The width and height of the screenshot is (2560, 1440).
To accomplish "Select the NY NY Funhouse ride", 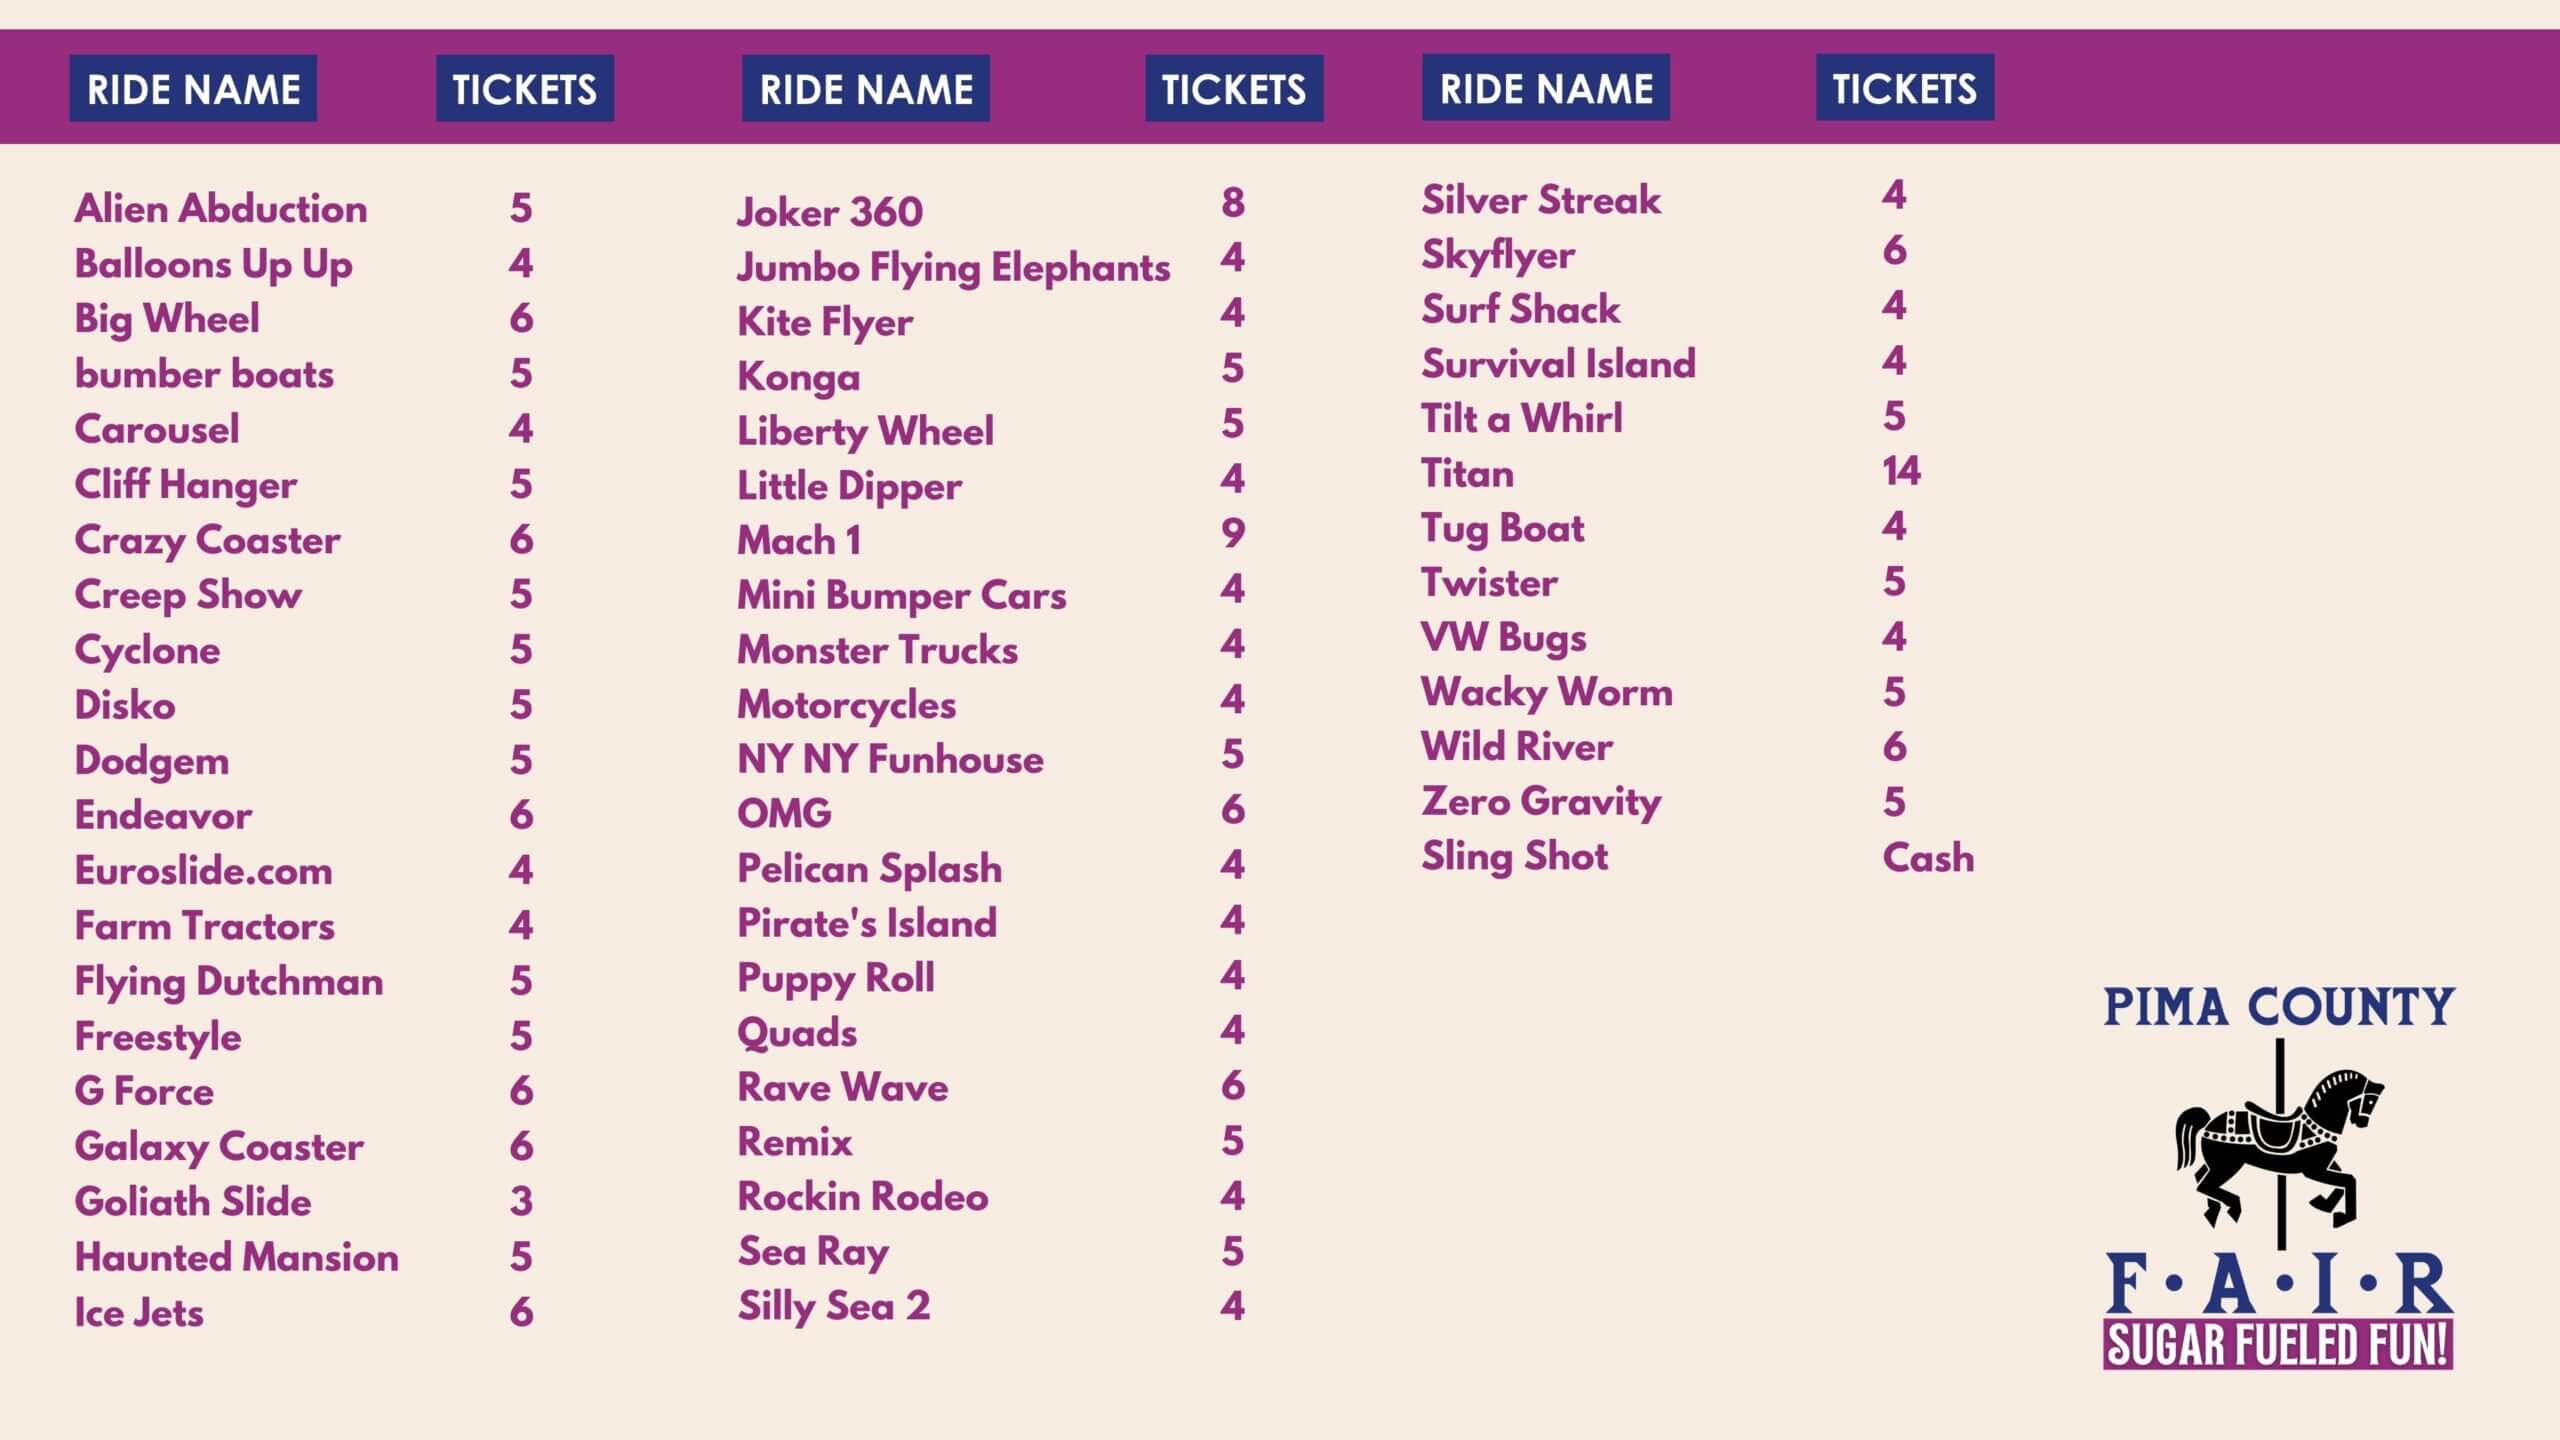I will [x=890, y=759].
